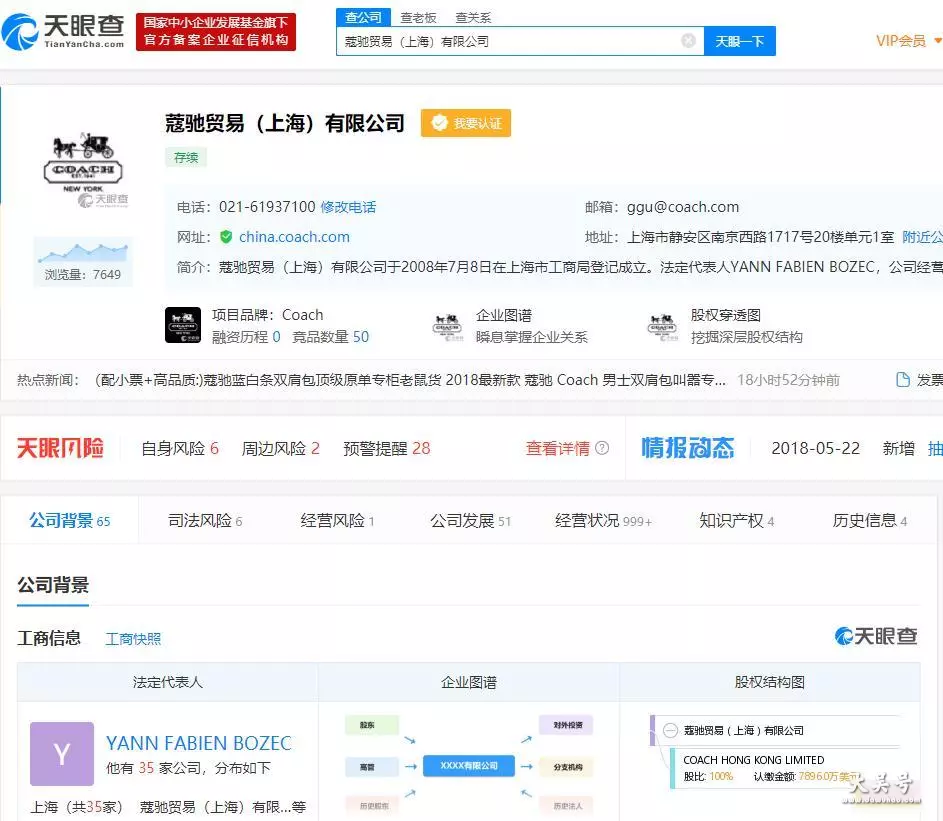Click COACH HONG KONG LIMITED shareholder

coord(754,760)
